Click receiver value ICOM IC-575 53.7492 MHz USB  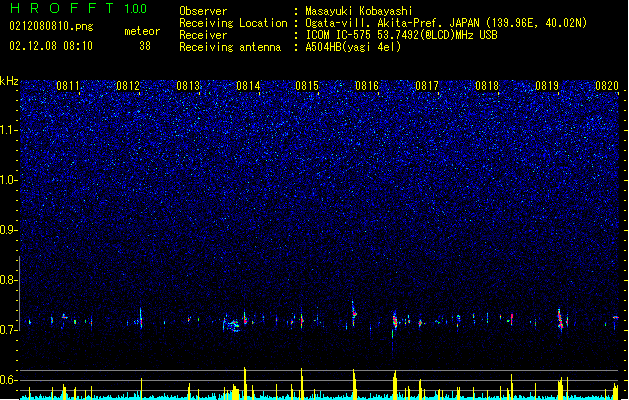coord(401,35)
